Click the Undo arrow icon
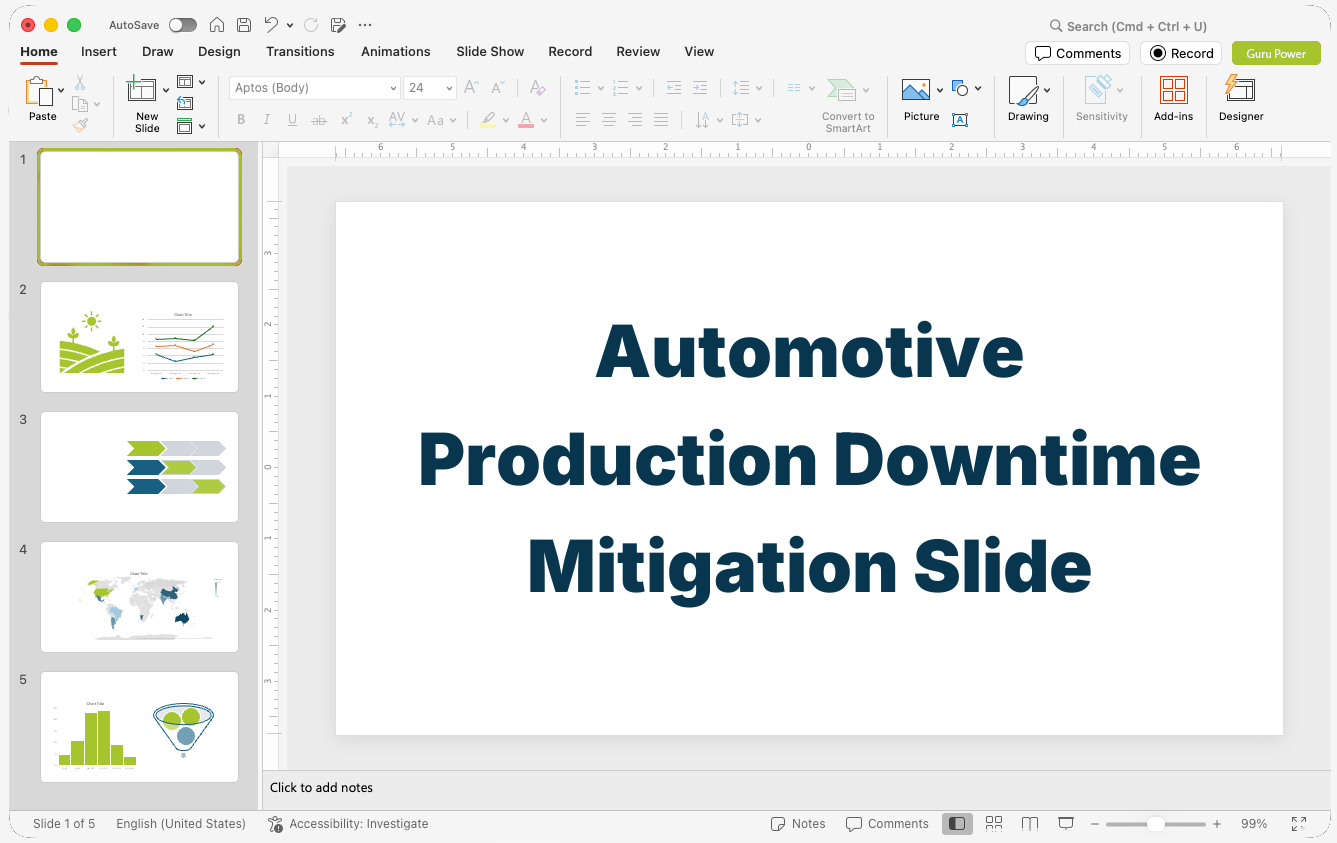Viewport: 1337px width, 843px height. 271,25
